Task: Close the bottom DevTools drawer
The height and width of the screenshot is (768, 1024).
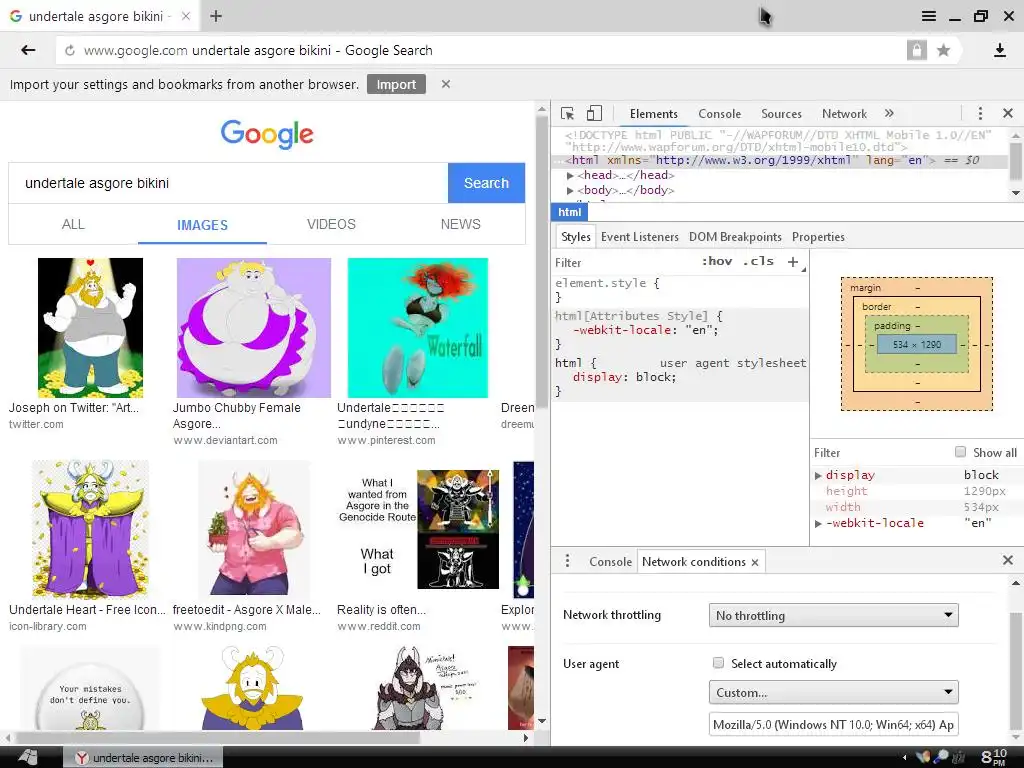Action: (x=1008, y=560)
